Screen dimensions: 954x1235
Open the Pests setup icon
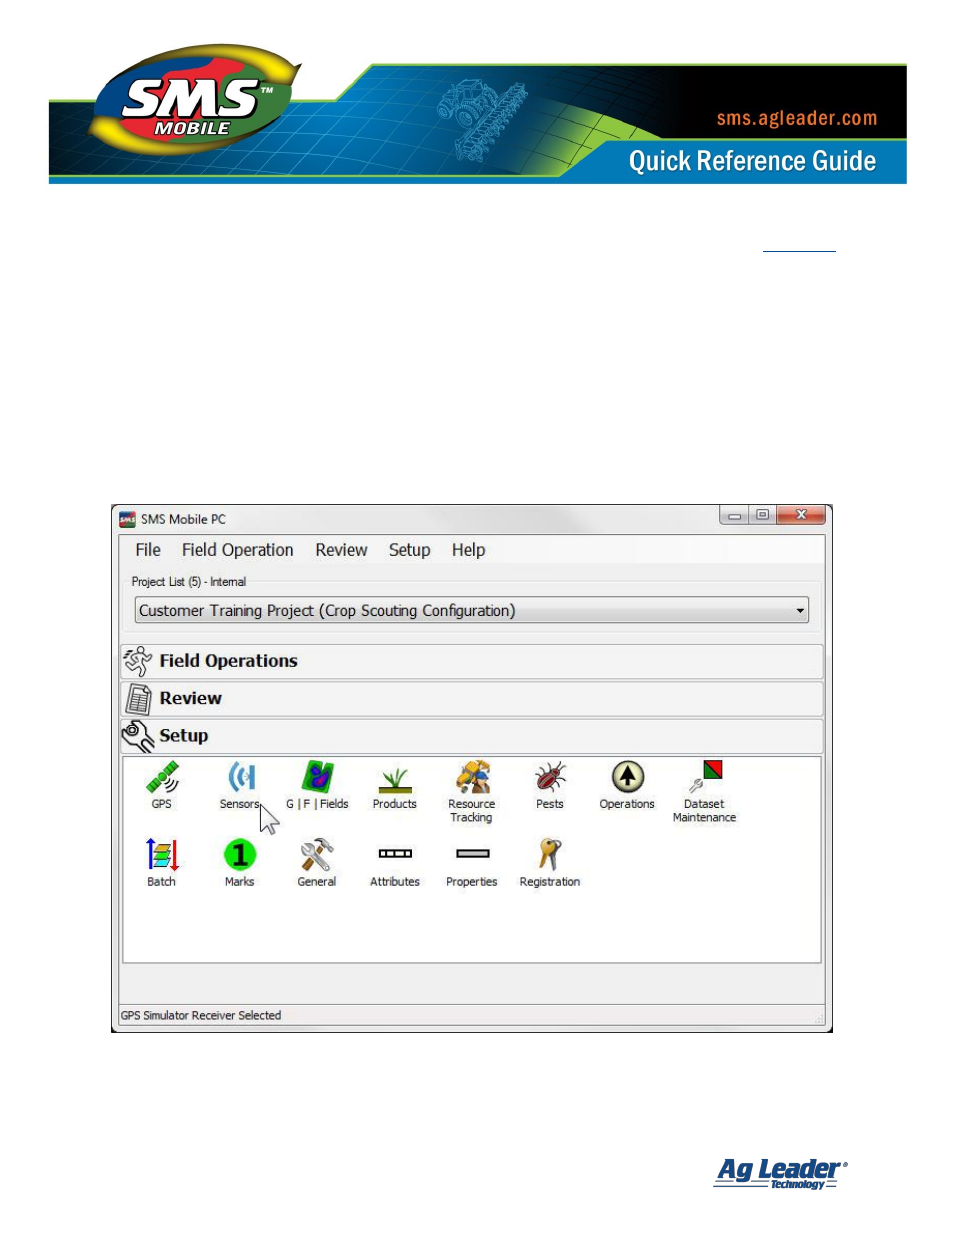pos(550,778)
